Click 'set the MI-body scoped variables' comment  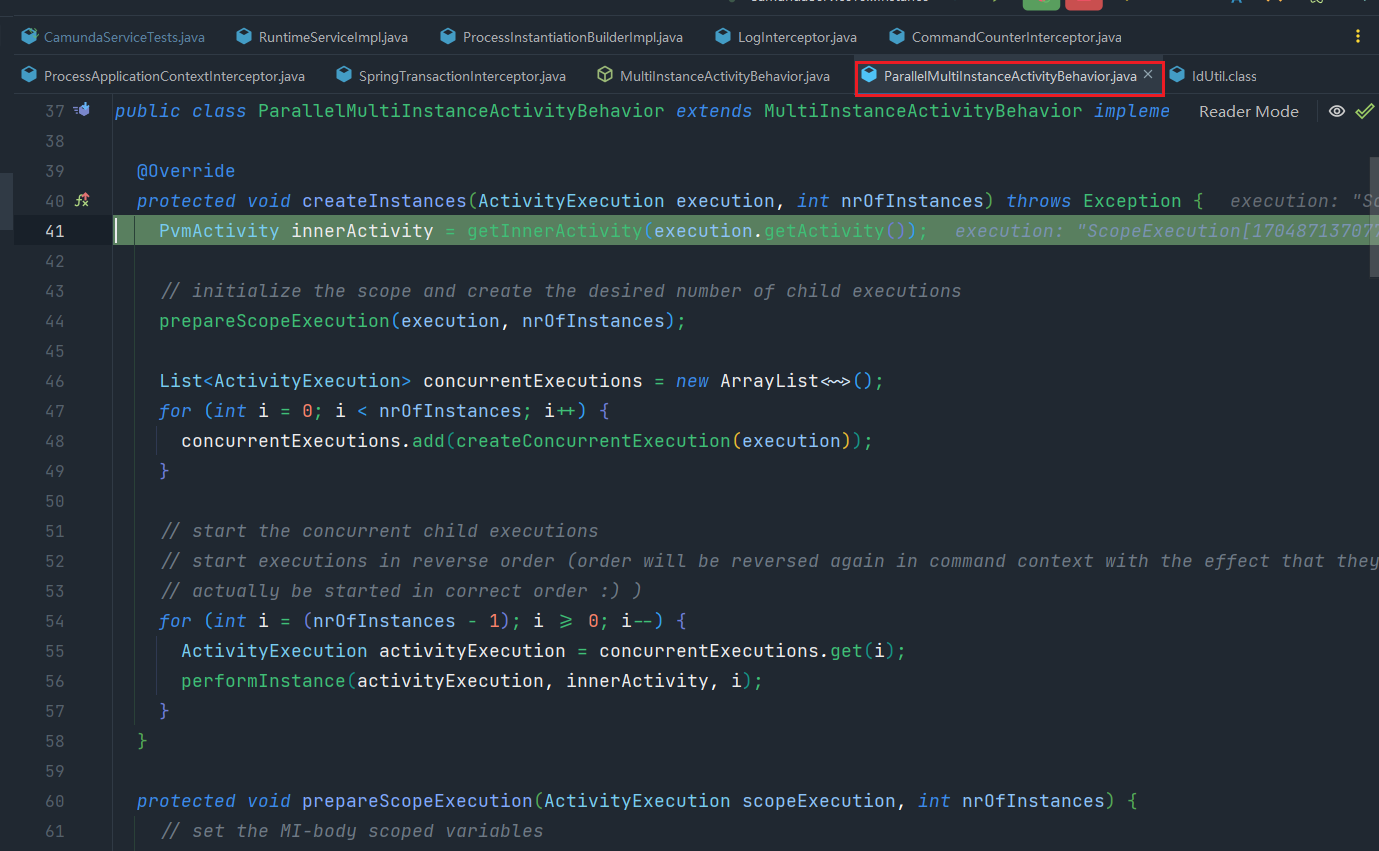[351, 831]
